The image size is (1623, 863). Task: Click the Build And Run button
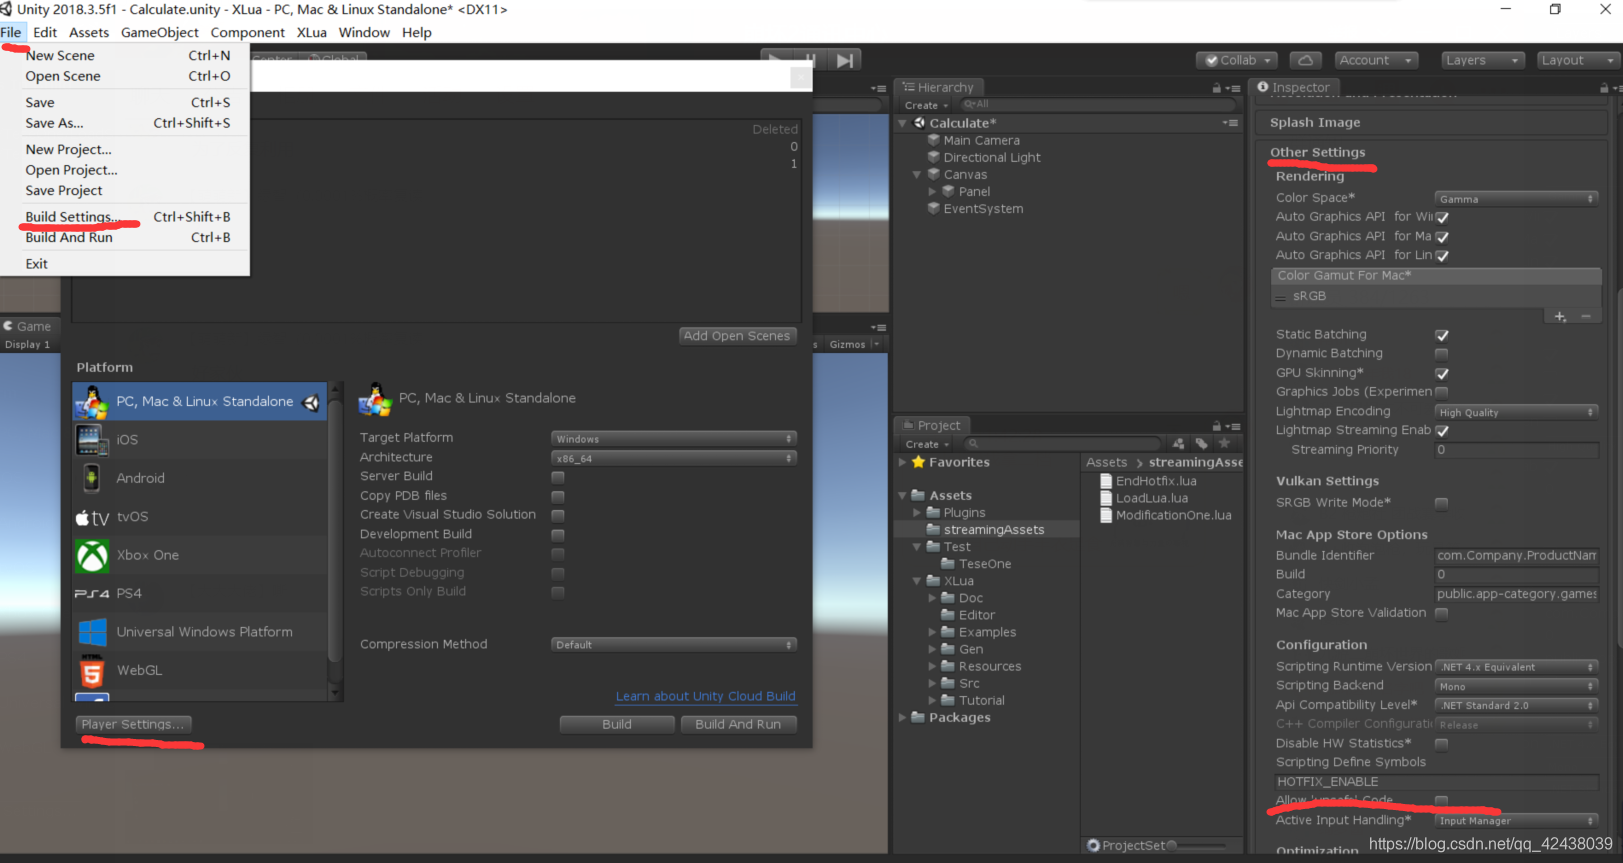(738, 724)
